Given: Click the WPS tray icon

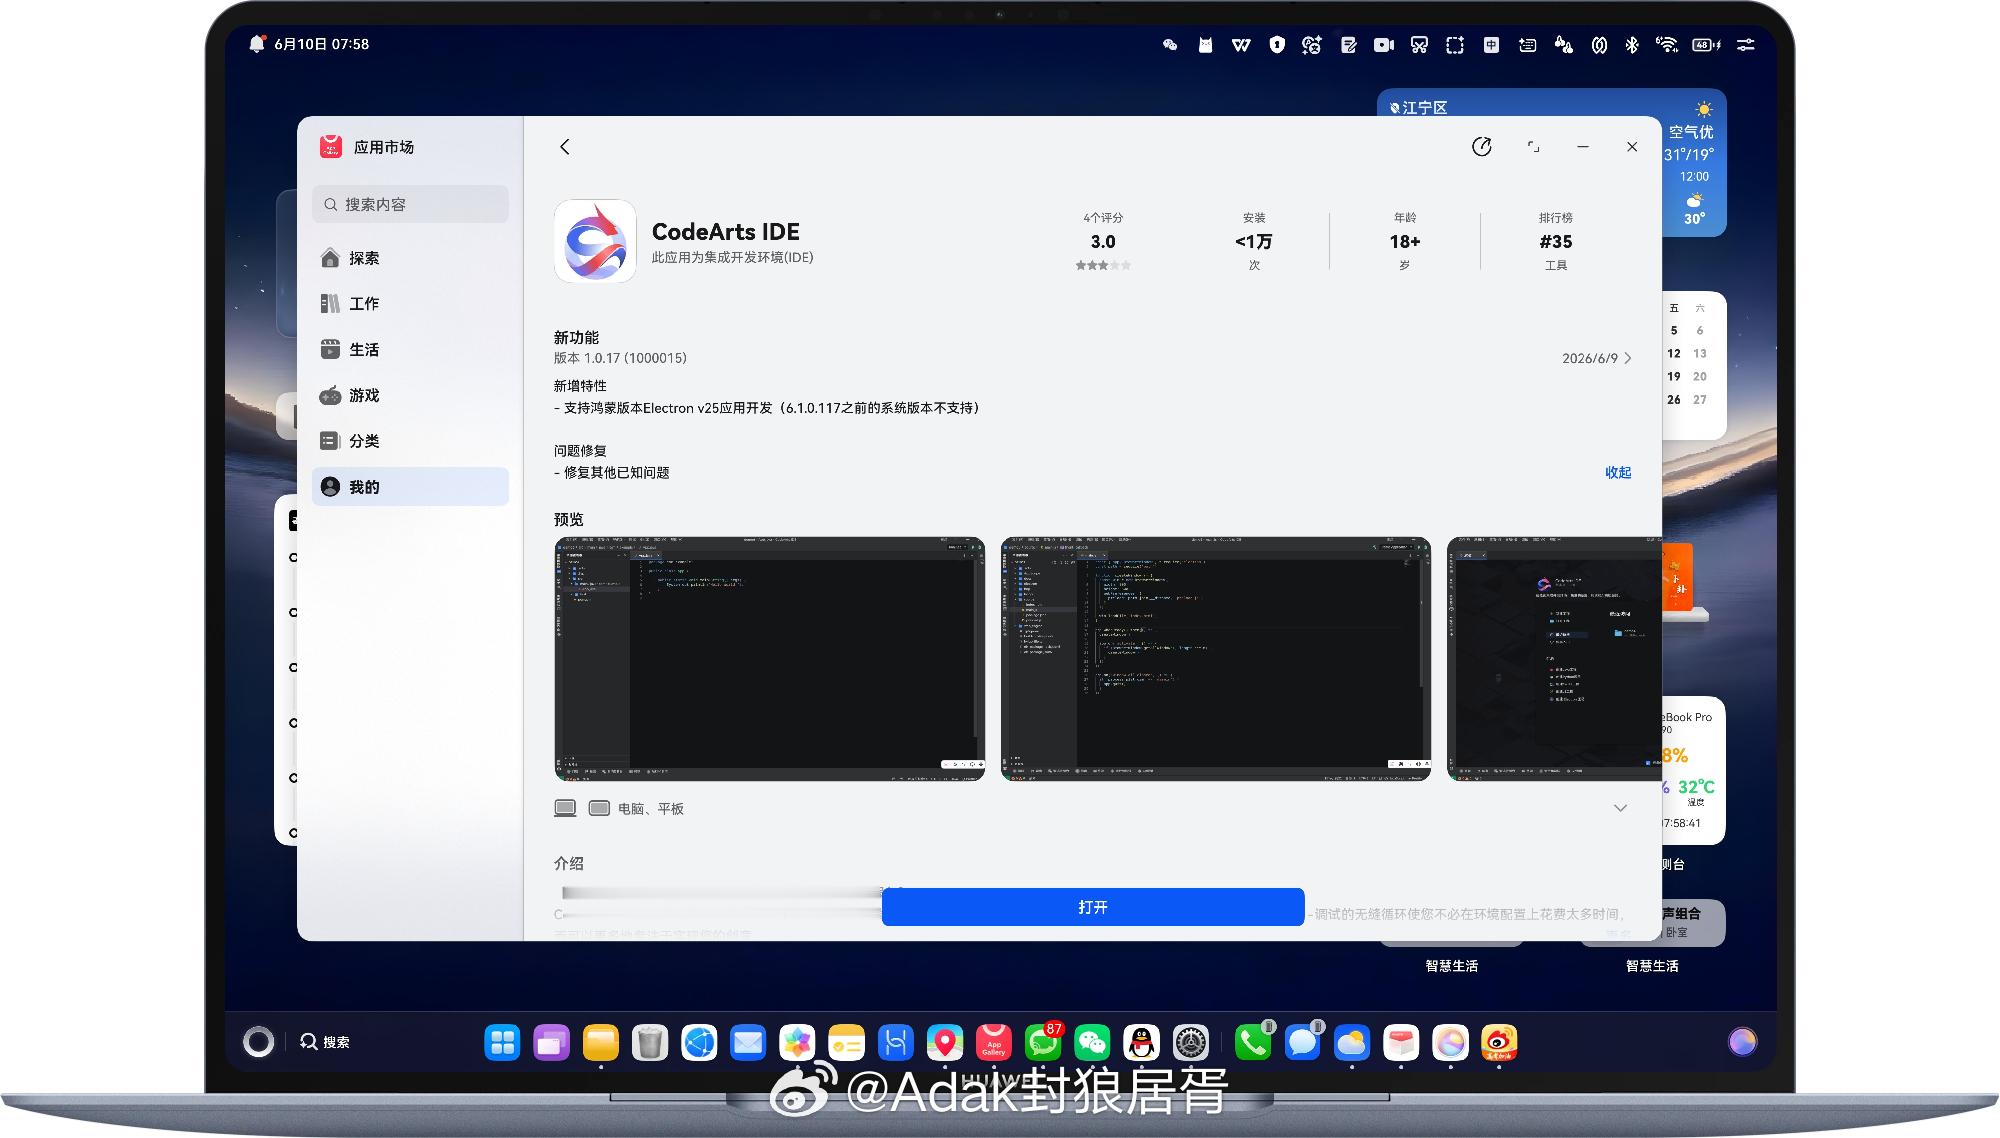Looking at the screenshot, I should pyautogui.click(x=1241, y=45).
